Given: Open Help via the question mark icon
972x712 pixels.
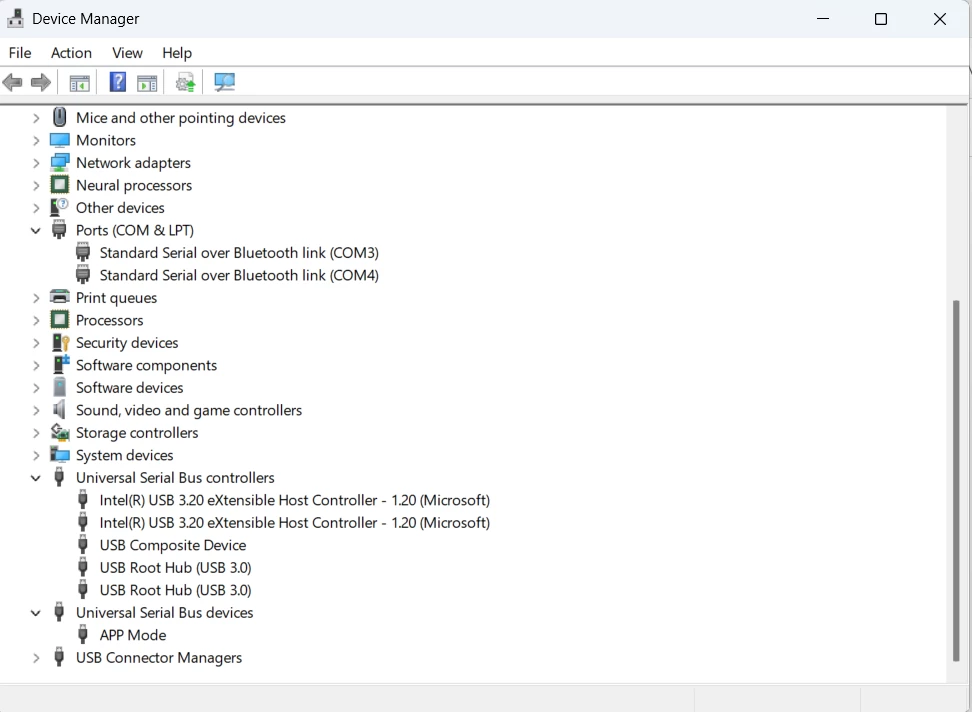Looking at the screenshot, I should pyautogui.click(x=118, y=82).
